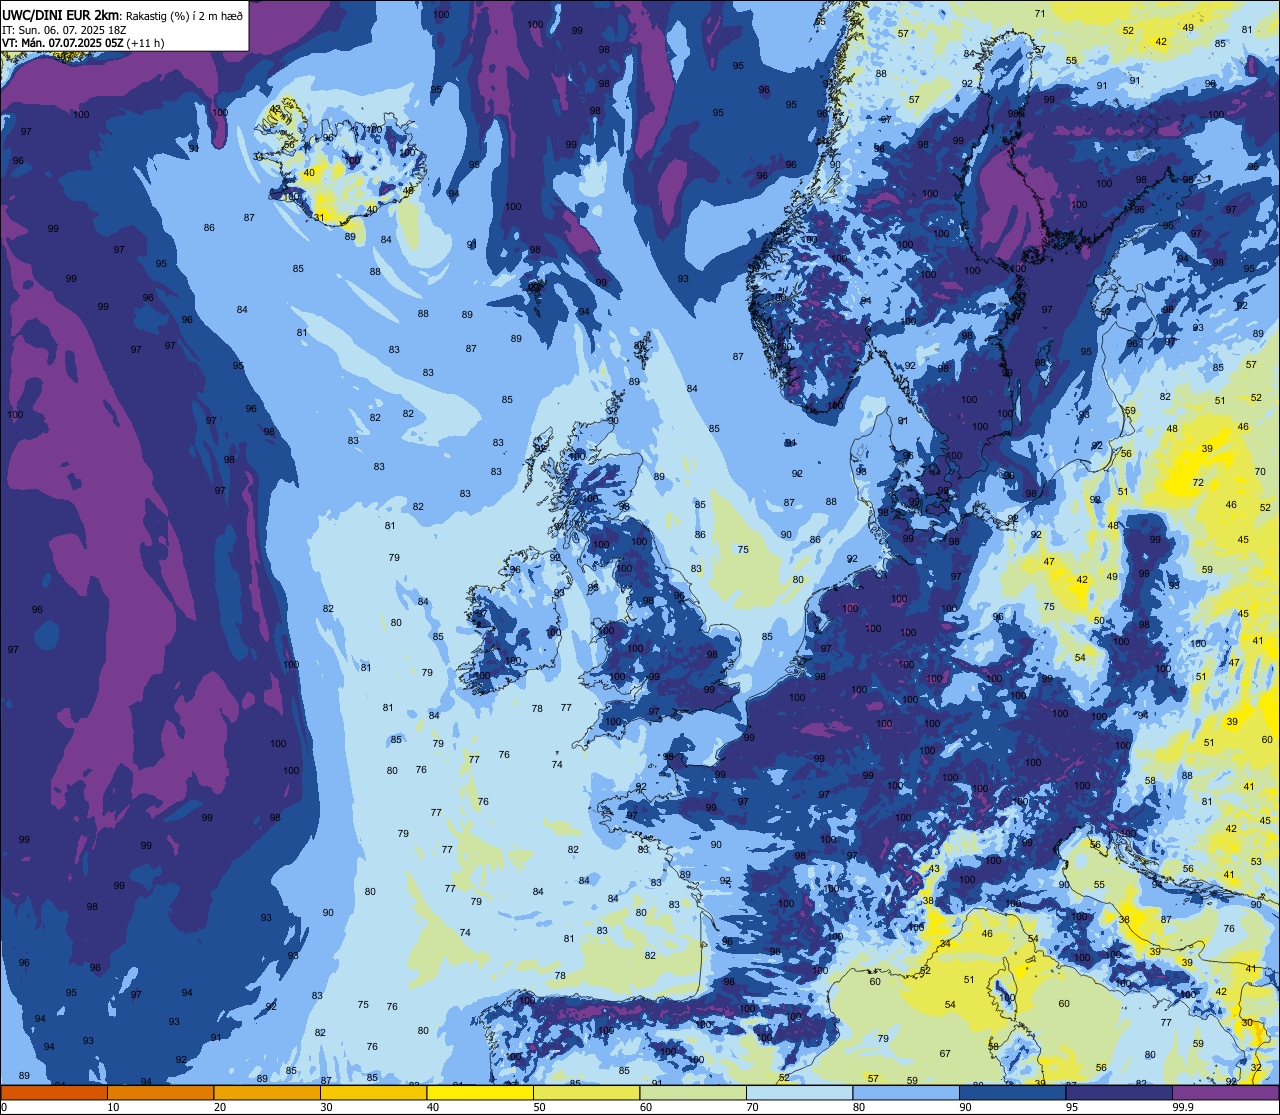
Task: Click the "VT: Mán. 07.07.2025 05Z" line
Action: pyautogui.click(x=62, y=43)
